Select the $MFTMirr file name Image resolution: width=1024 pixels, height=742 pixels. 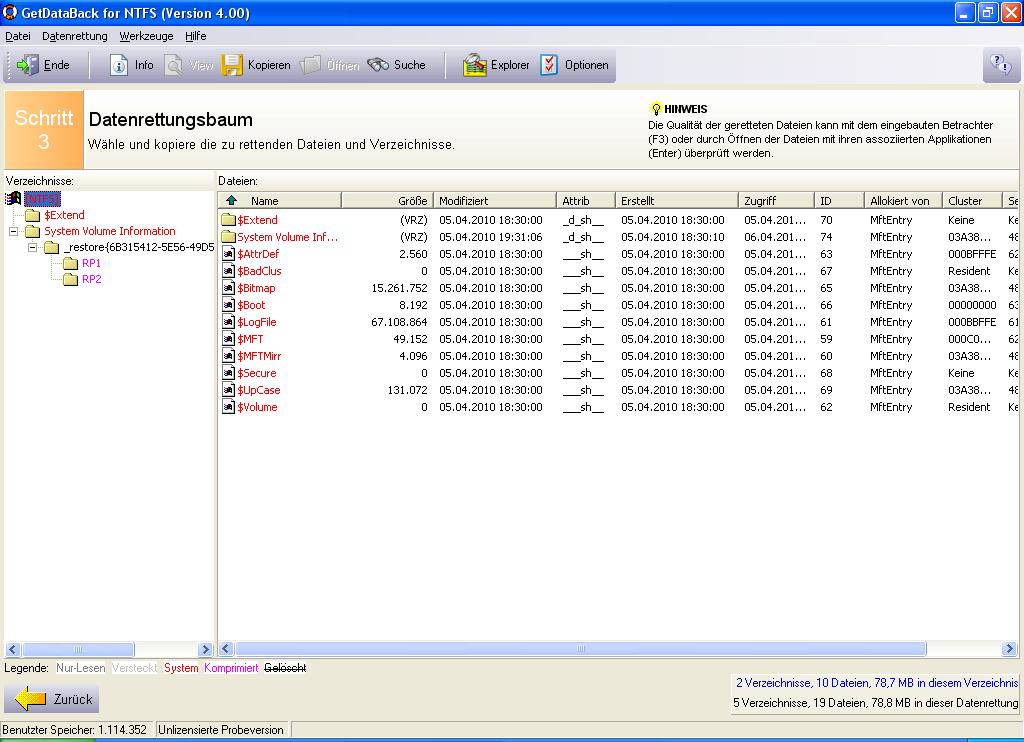[259, 356]
